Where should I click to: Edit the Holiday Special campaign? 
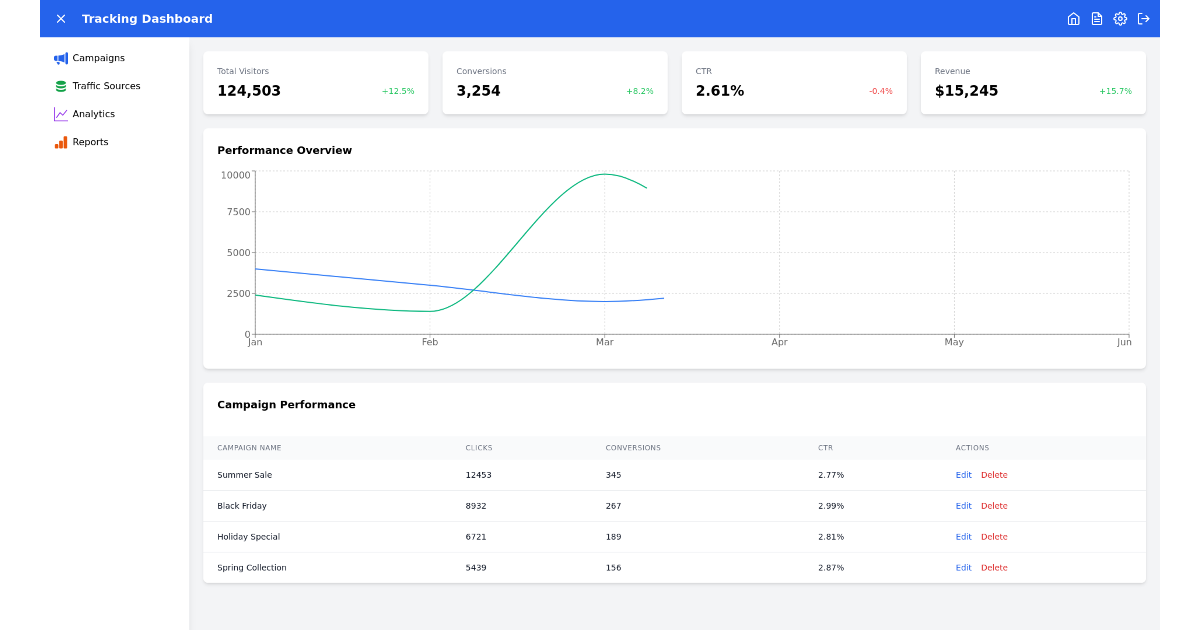963,537
